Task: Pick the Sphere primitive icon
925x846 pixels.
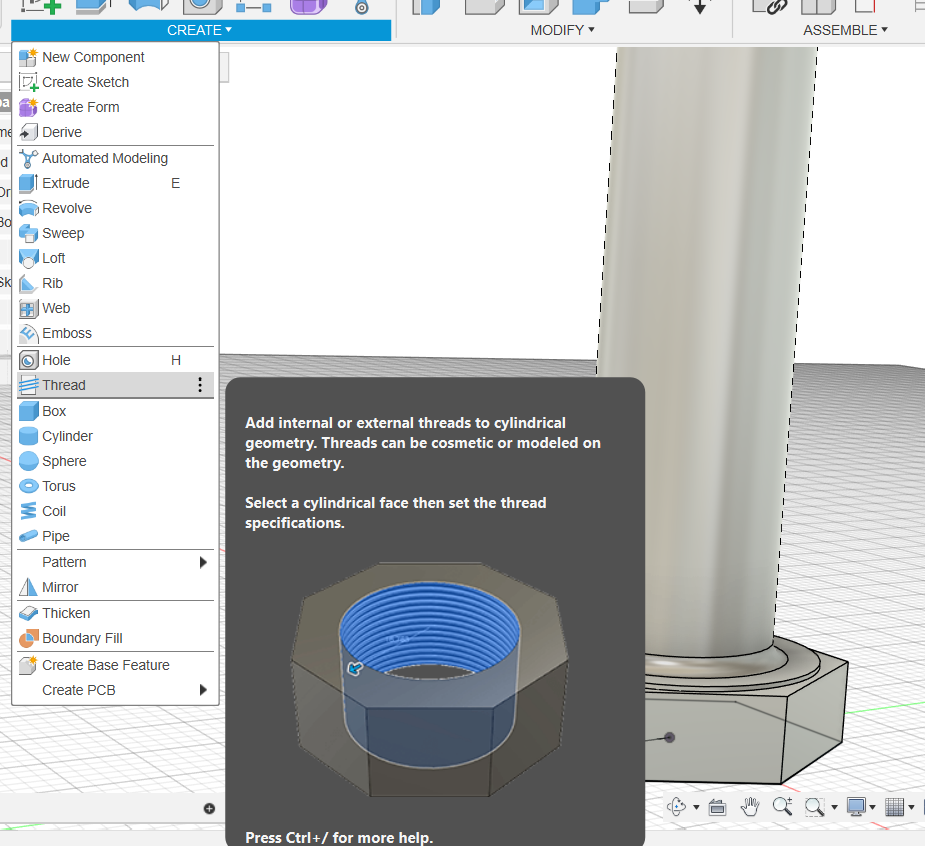Action: pos(28,461)
